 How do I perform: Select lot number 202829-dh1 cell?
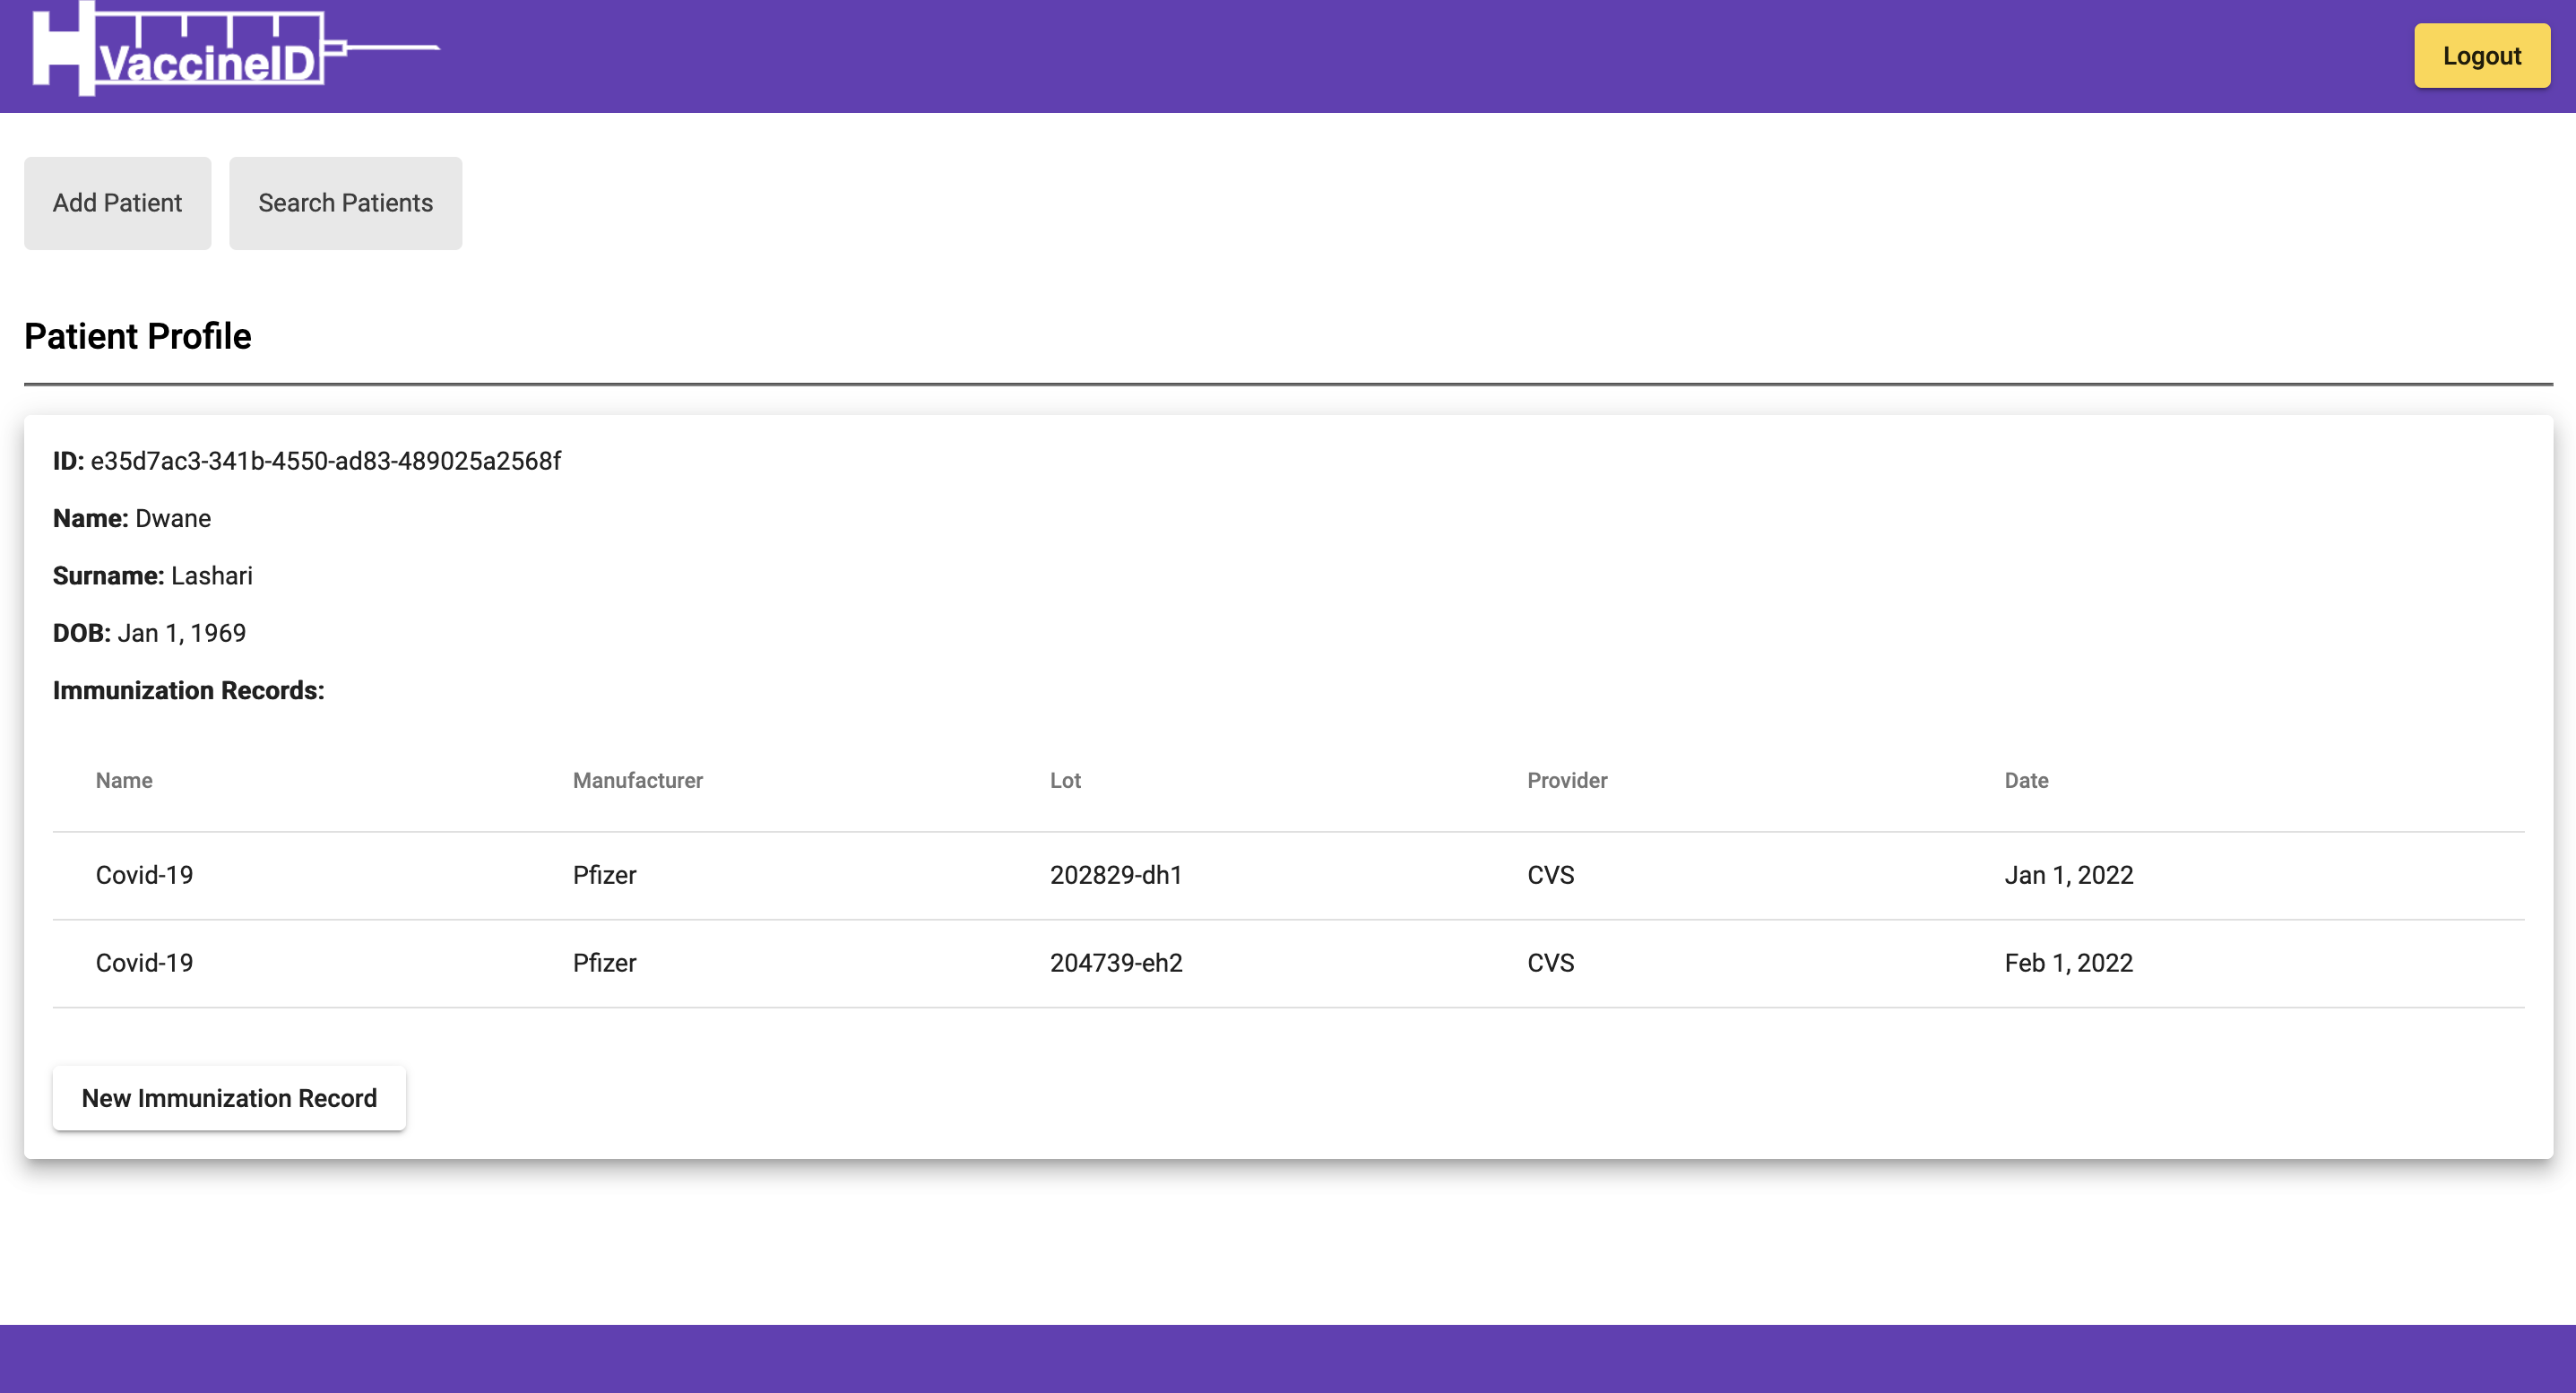[x=1115, y=875]
